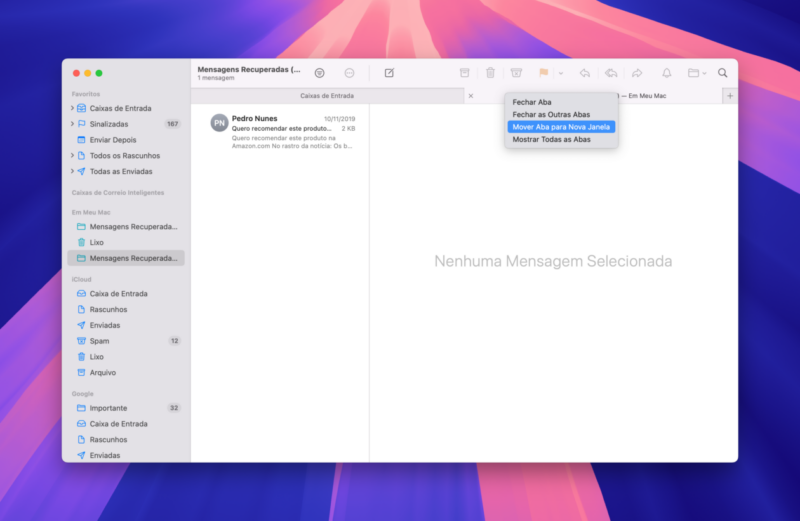Open first Mensagens Recuperadas folder under Em Meu Mac

pyautogui.click(x=126, y=227)
